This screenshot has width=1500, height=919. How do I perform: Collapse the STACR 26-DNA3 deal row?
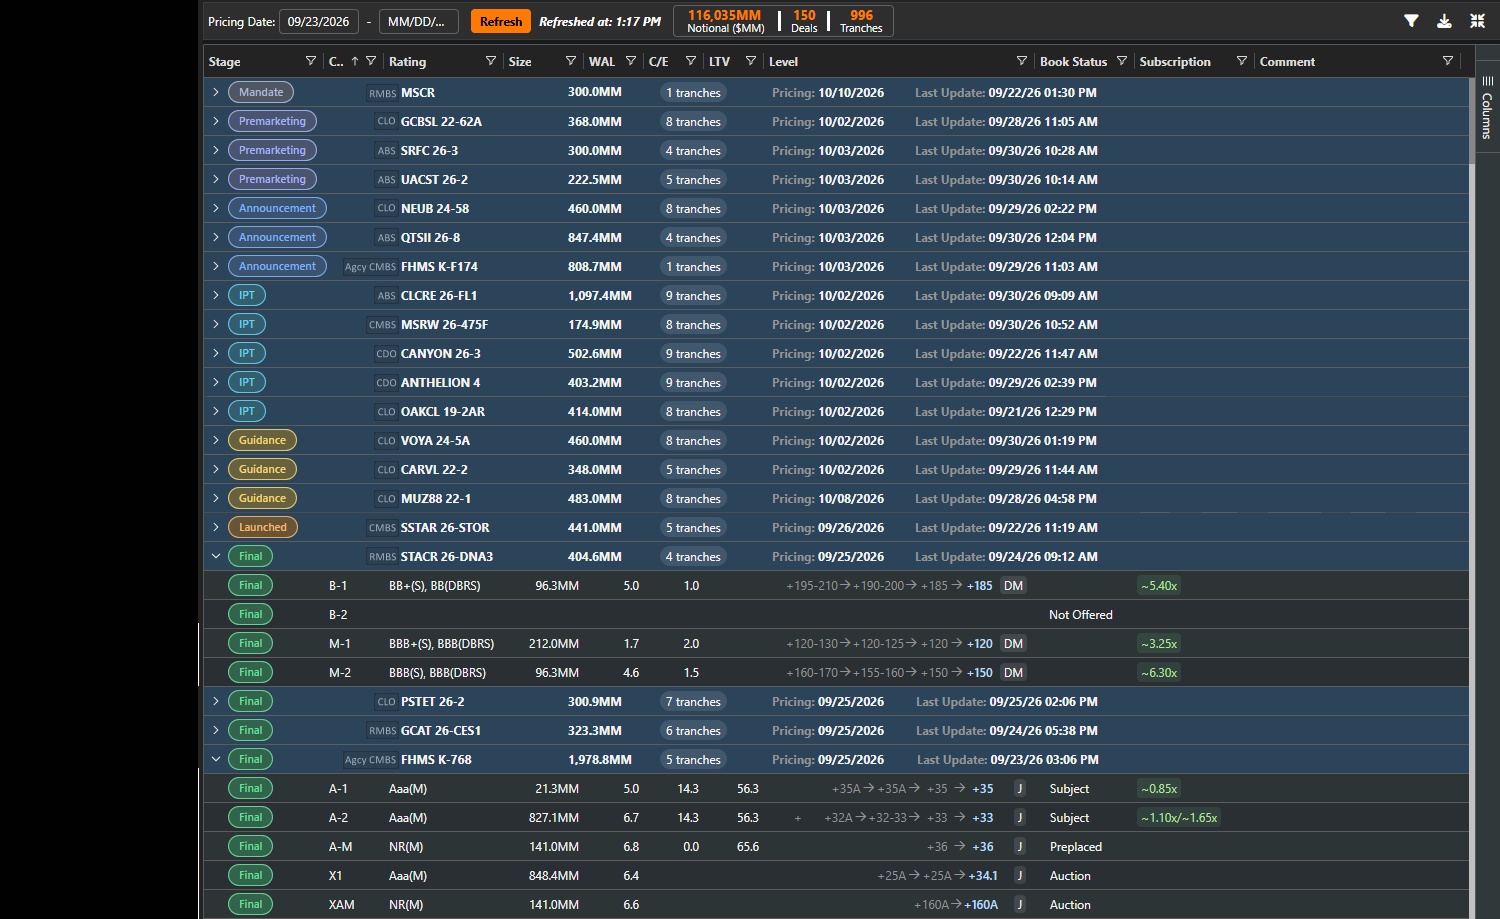pyautogui.click(x=216, y=556)
